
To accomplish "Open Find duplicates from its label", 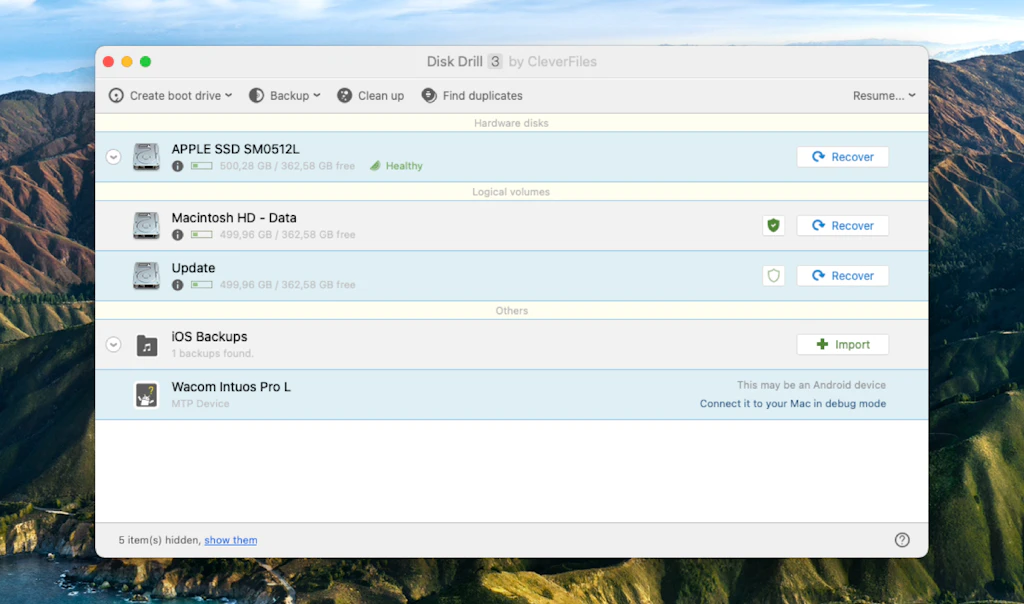I will [483, 95].
